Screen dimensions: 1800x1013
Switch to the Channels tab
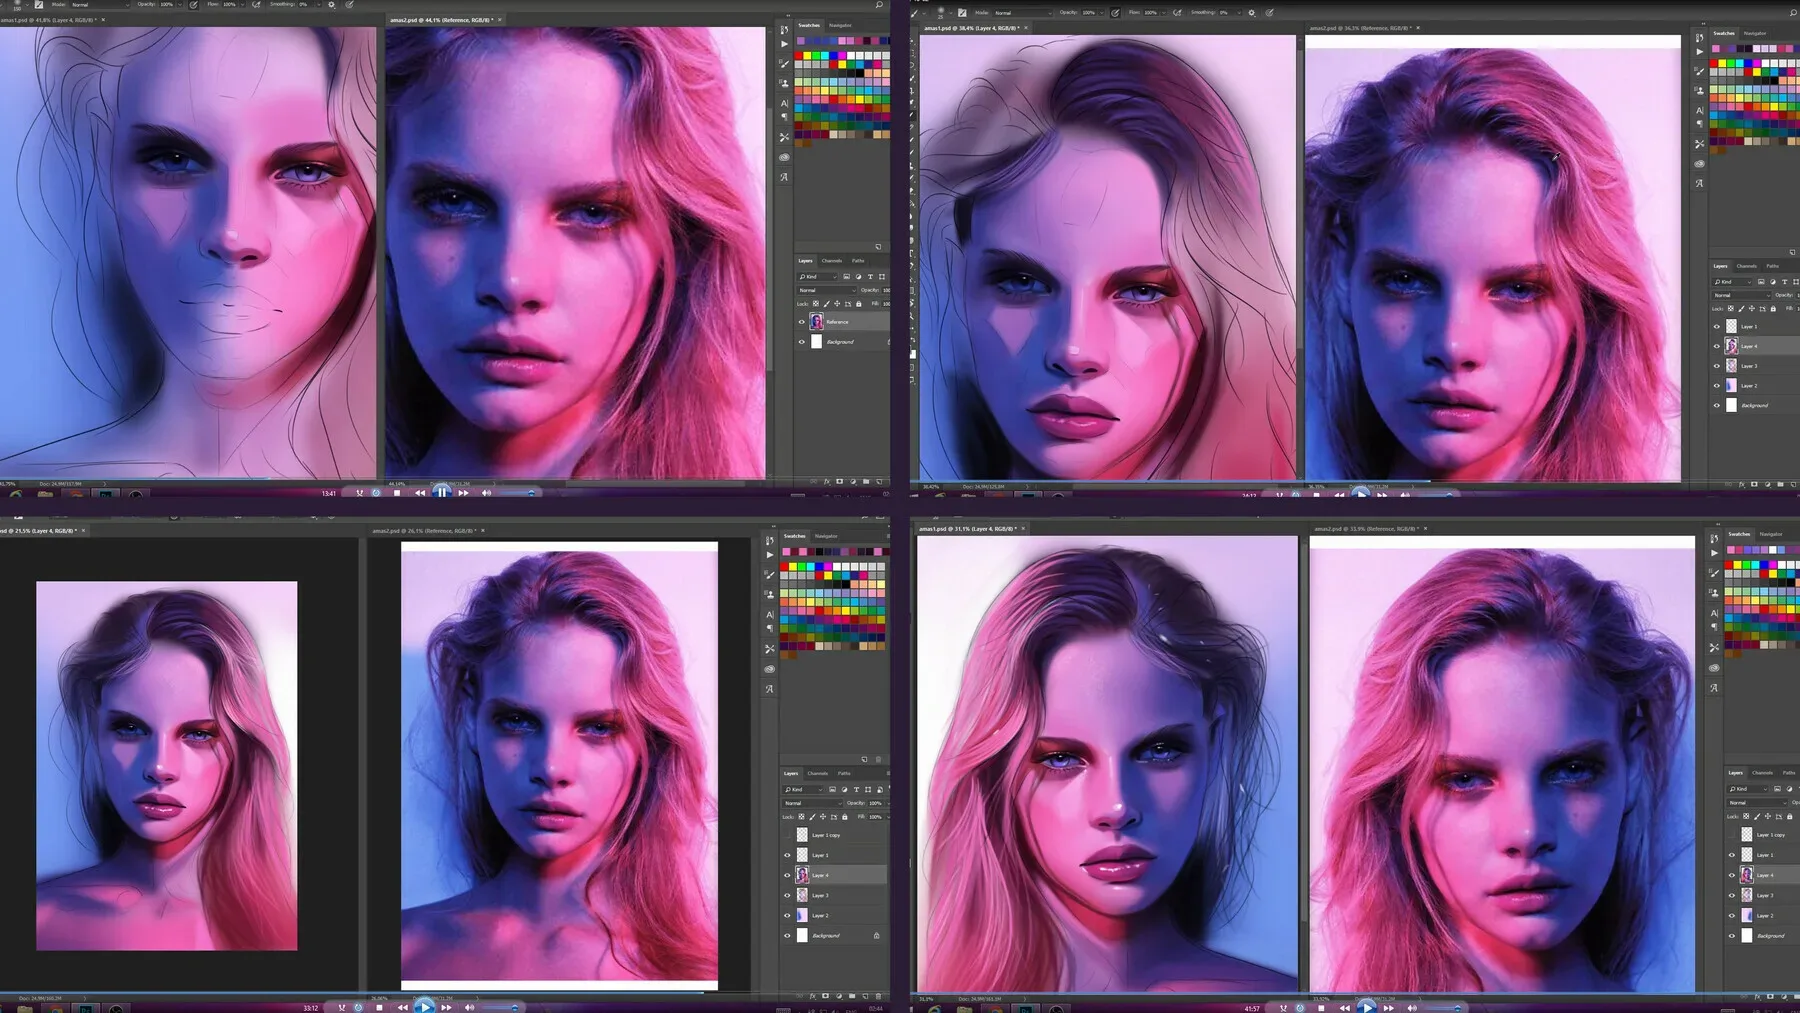point(817,773)
